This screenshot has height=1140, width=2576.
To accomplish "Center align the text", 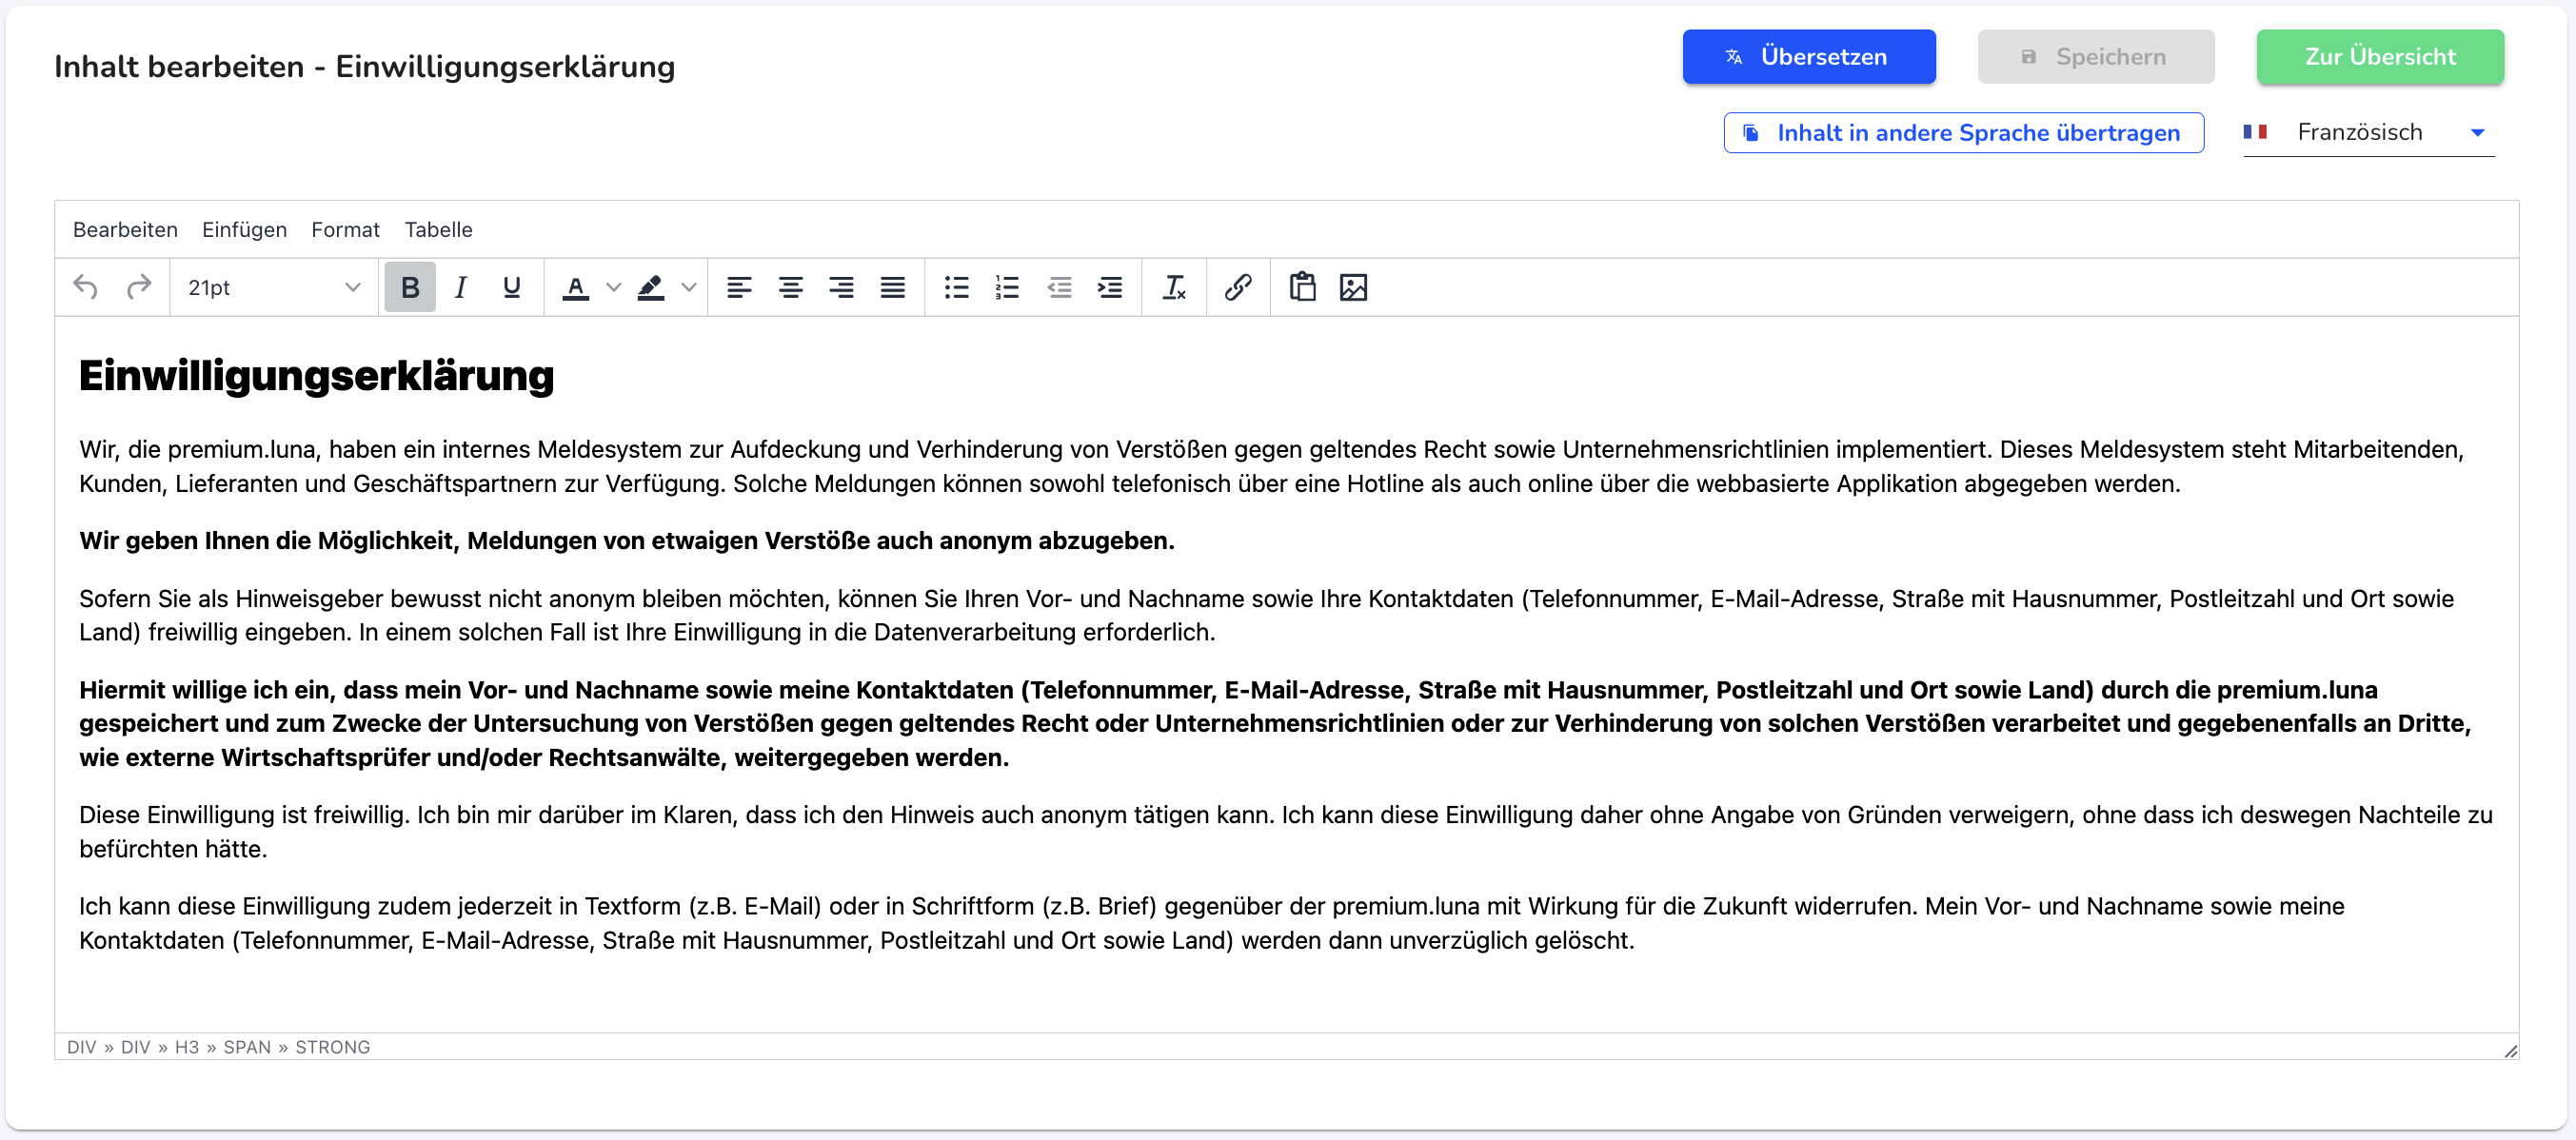I will (x=791, y=288).
